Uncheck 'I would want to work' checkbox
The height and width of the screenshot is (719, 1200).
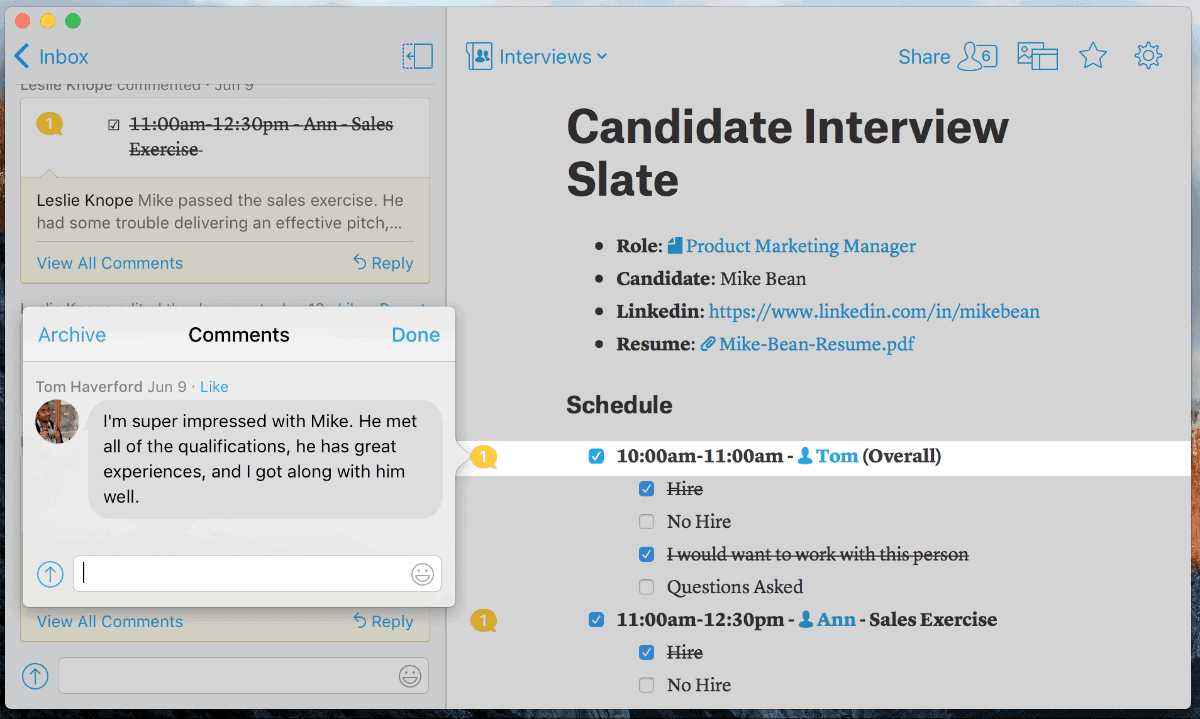pos(647,554)
